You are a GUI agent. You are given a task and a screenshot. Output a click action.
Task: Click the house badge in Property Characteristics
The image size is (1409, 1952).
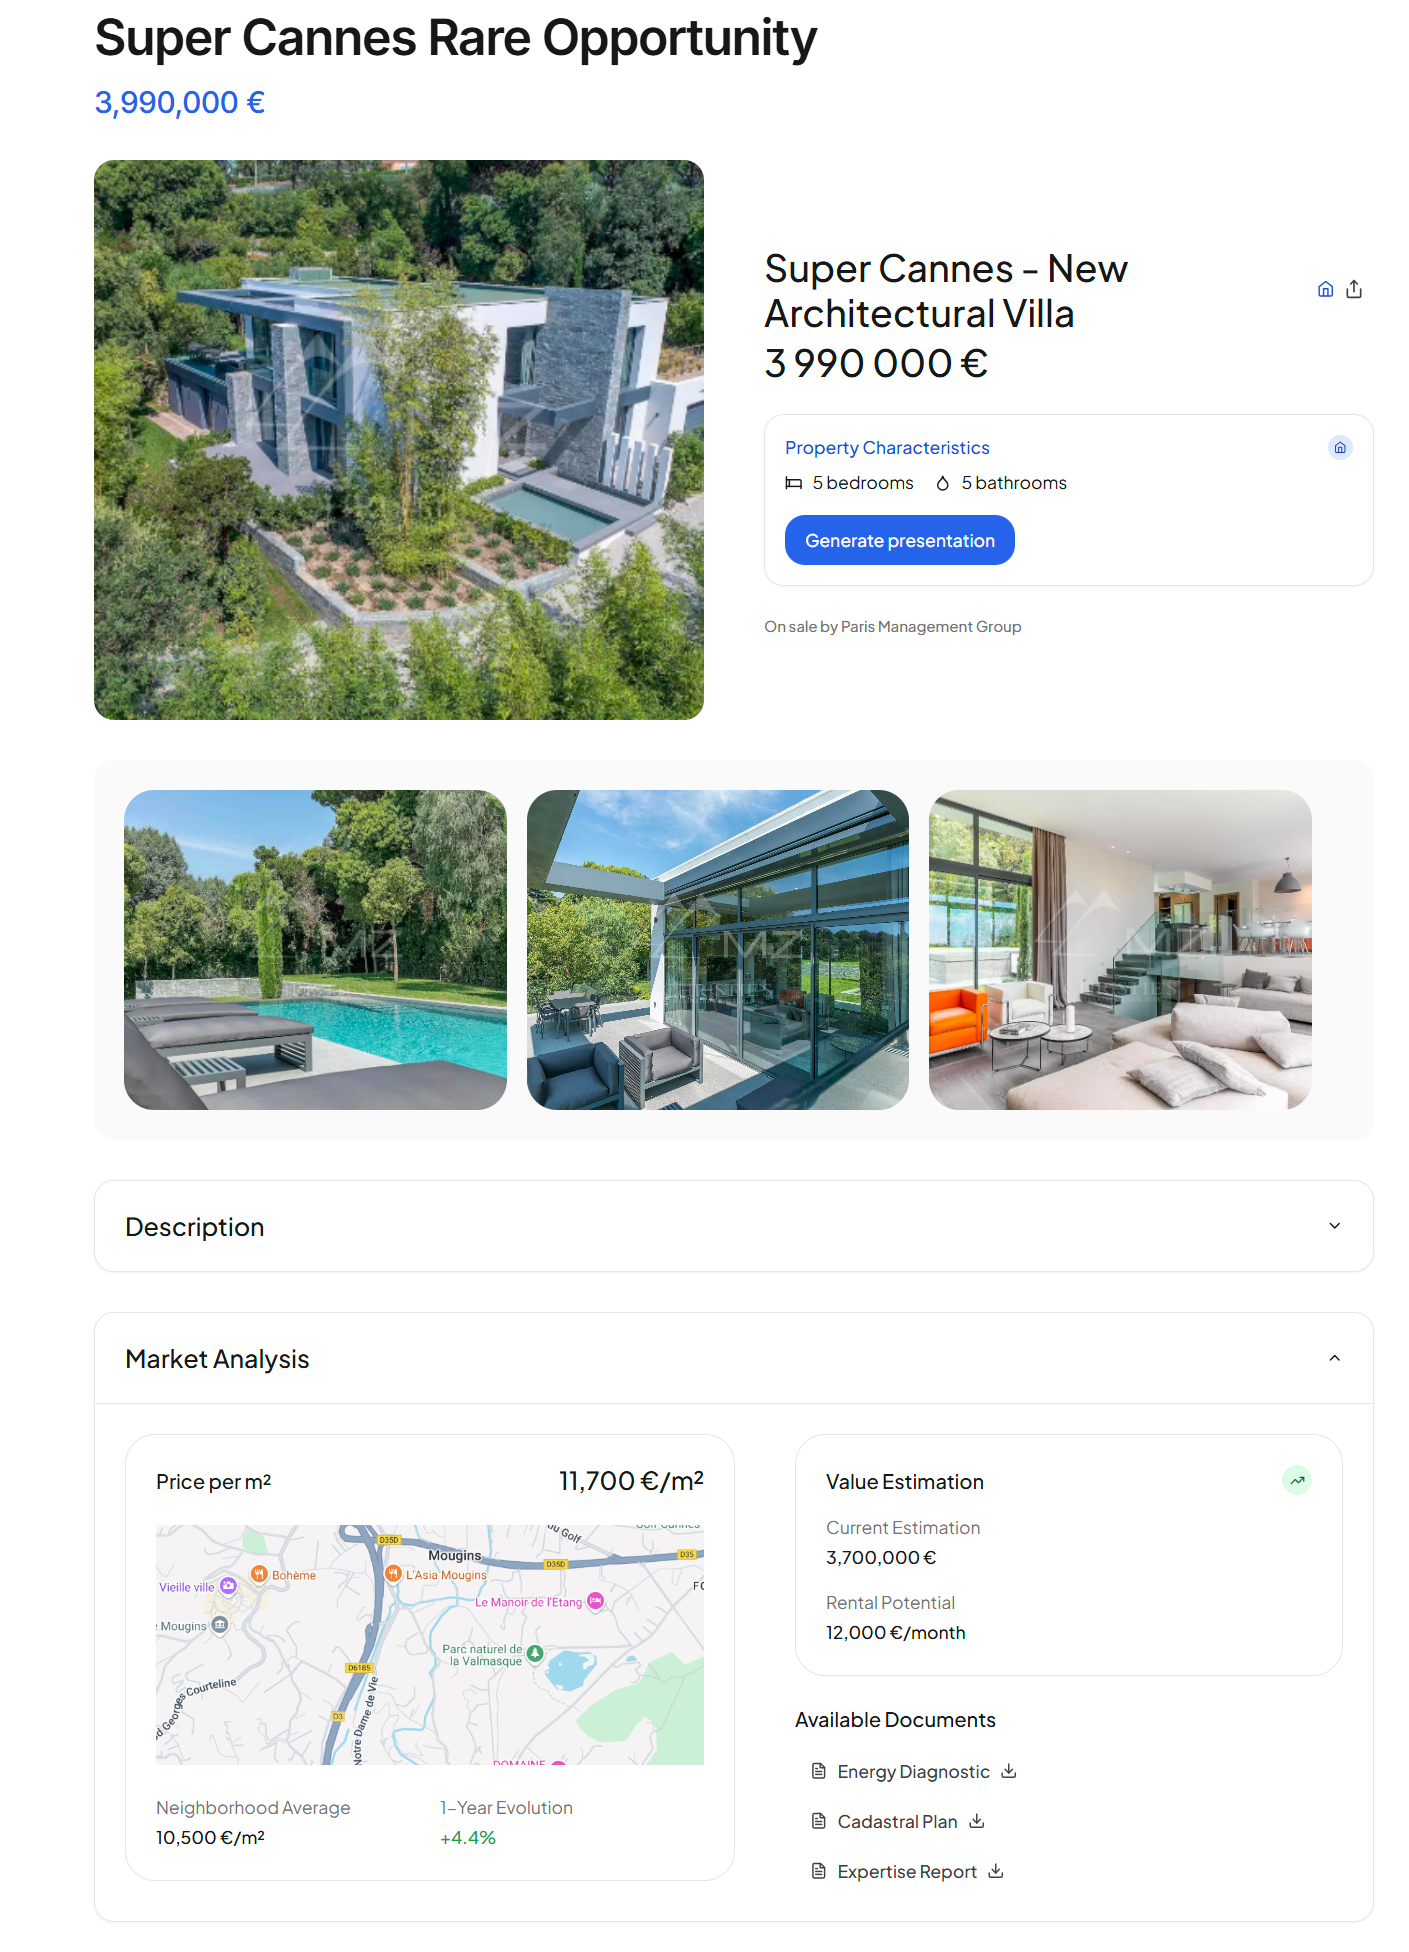(1340, 447)
